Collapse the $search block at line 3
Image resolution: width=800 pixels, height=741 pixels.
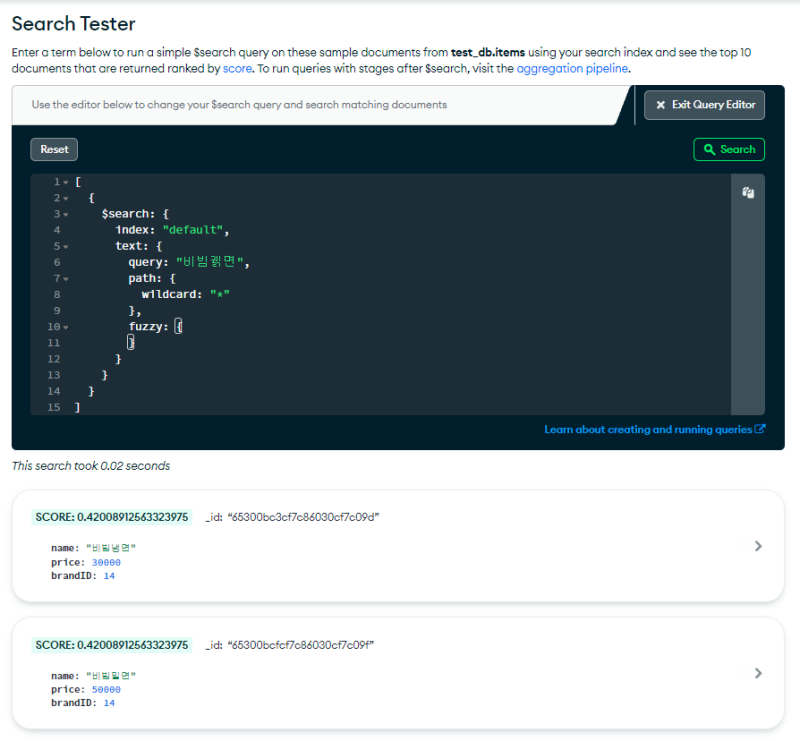tap(65, 214)
